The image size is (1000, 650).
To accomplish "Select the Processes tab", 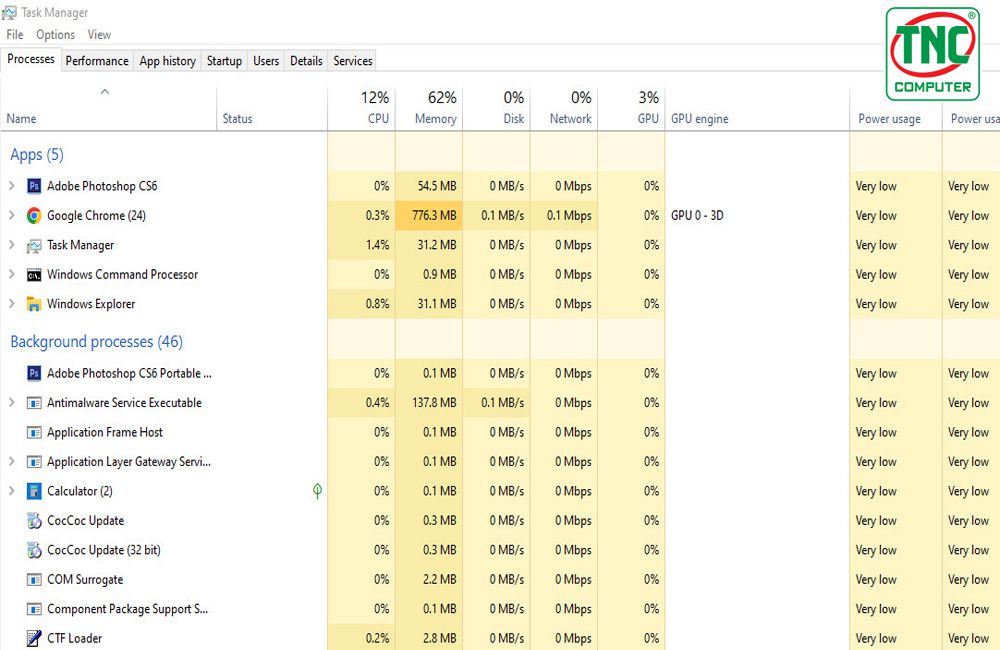I will 31,59.
